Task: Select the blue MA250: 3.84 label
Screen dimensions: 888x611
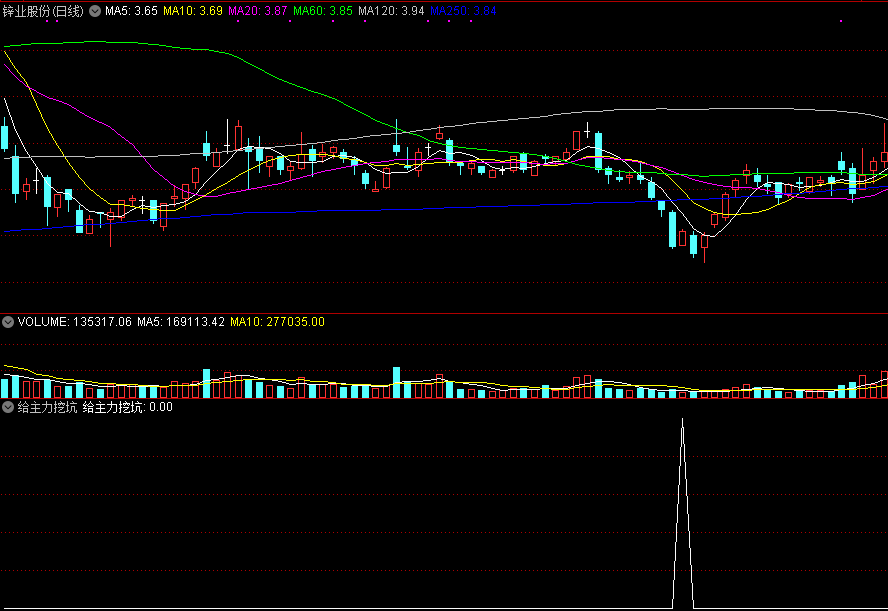Action: [463, 11]
